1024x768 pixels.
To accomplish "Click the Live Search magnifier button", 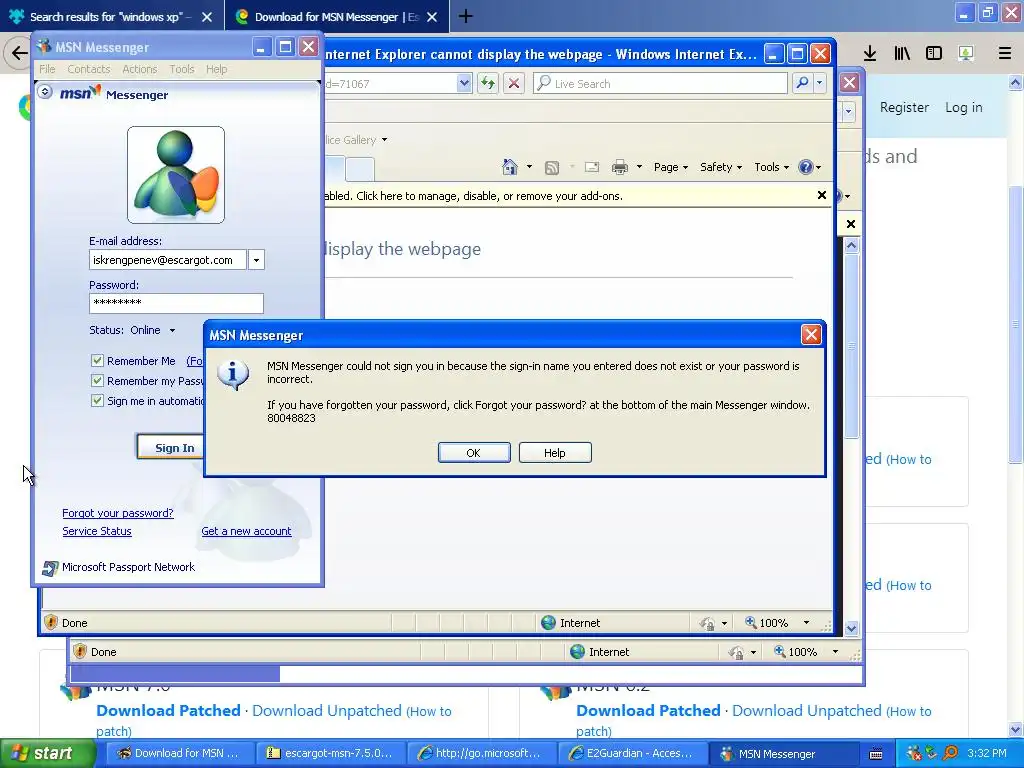I will (x=802, y=83).
